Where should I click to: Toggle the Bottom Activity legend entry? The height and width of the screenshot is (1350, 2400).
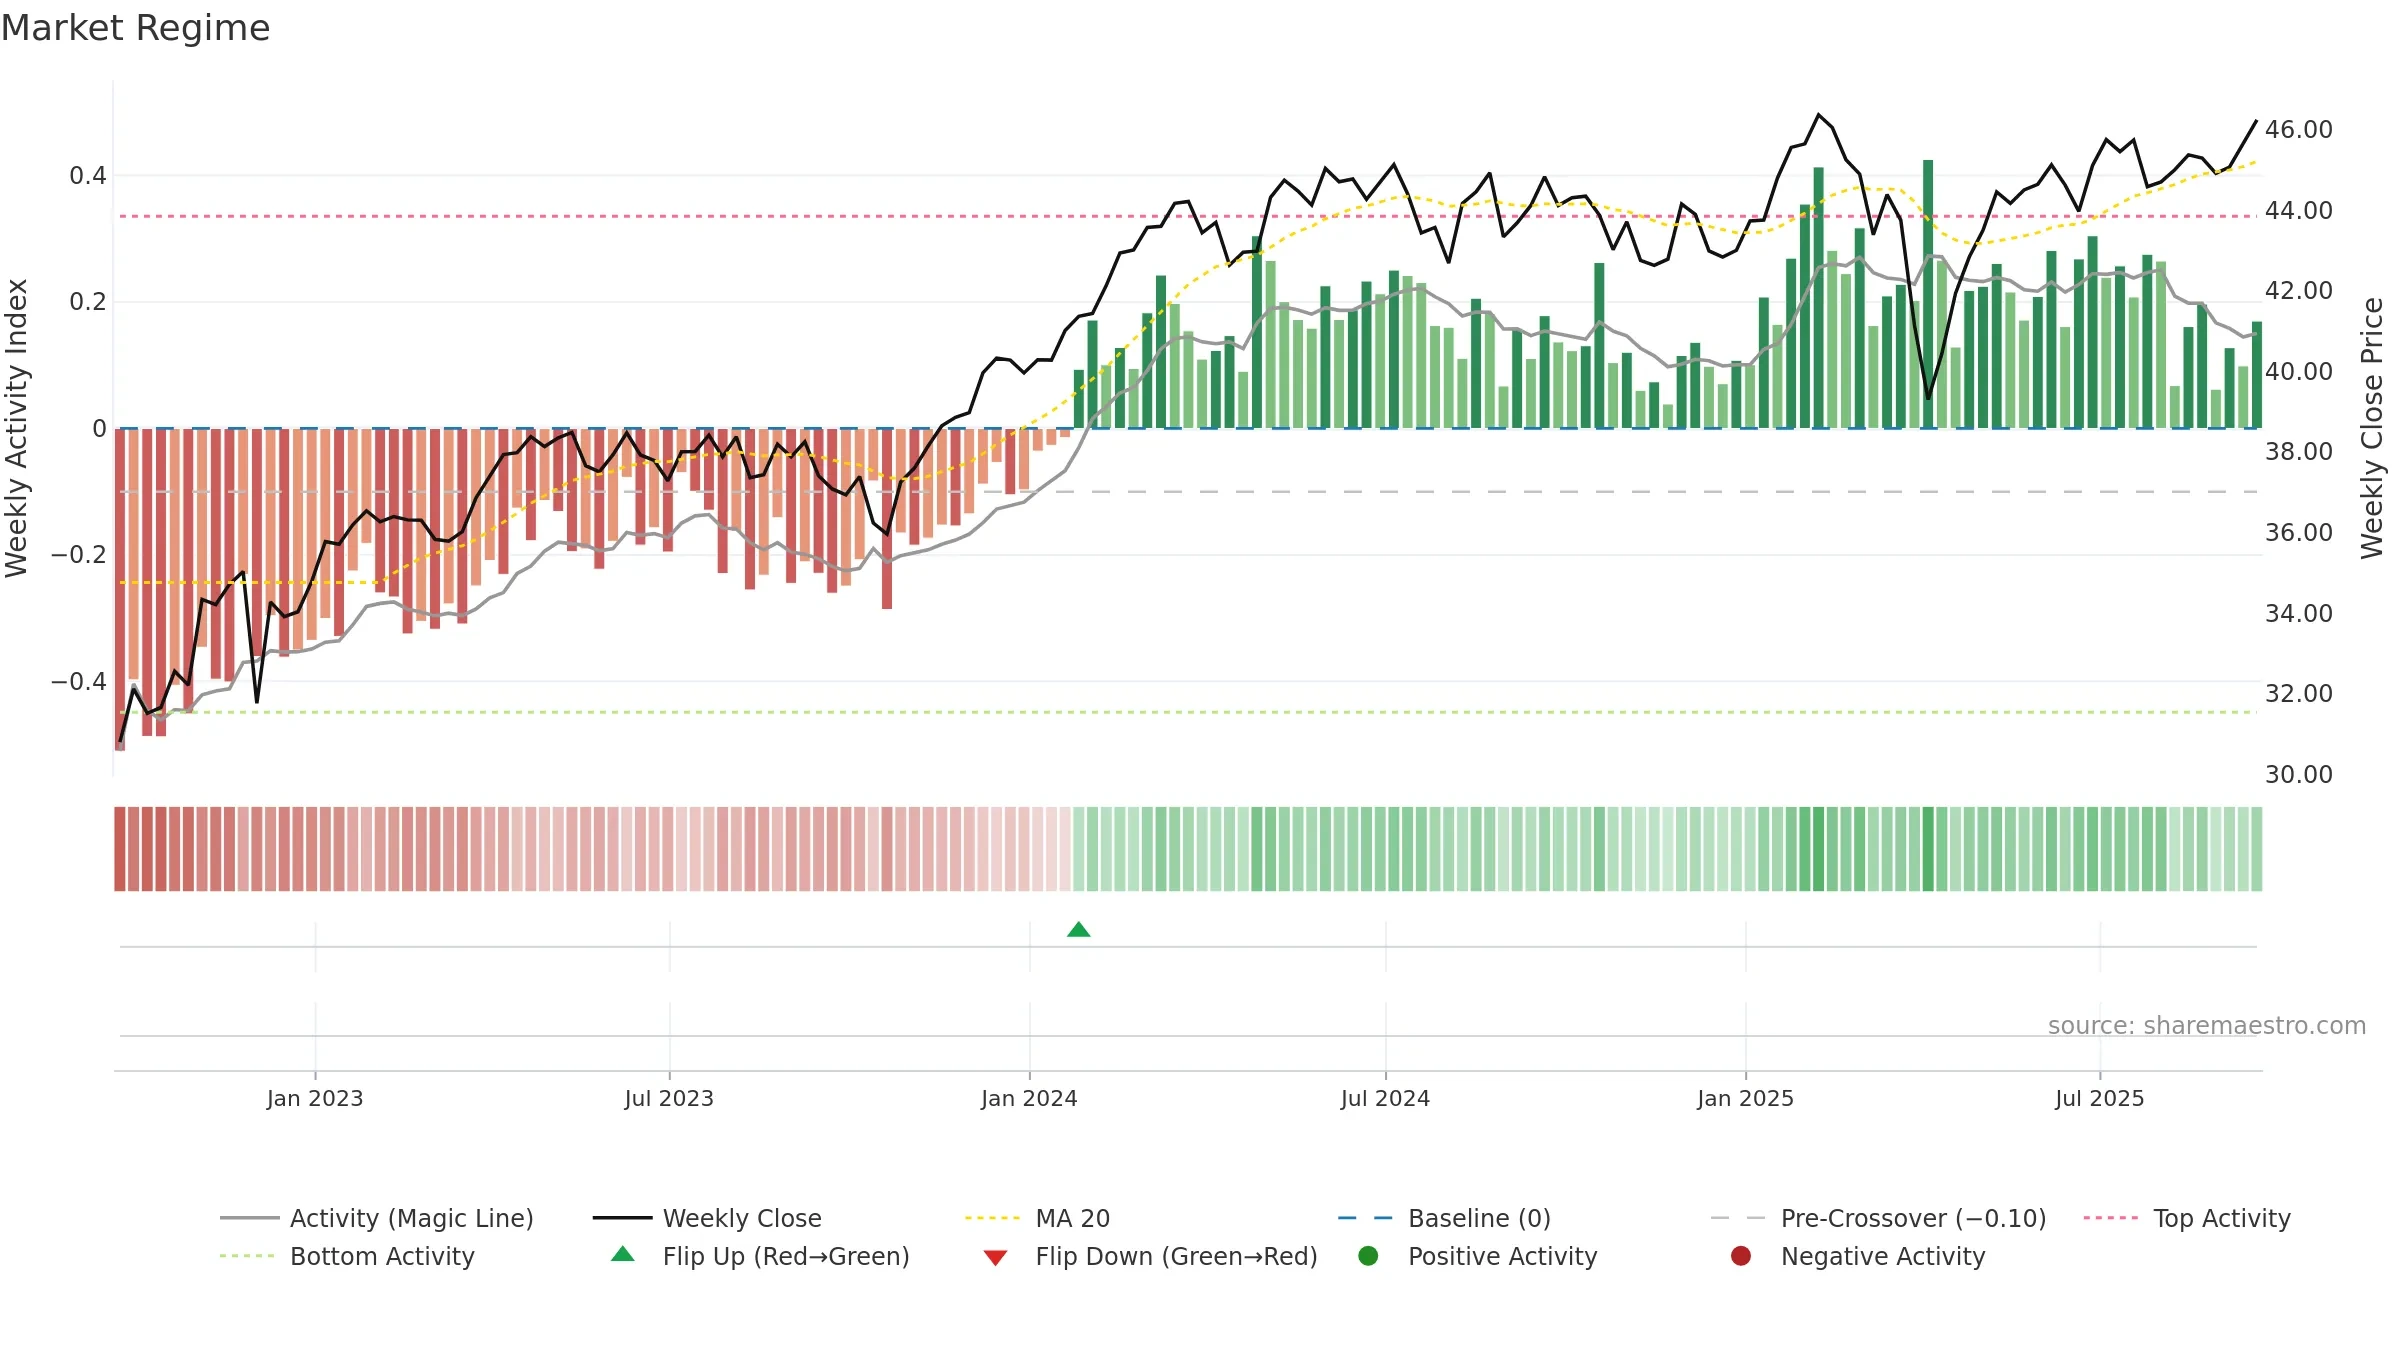pyautogui.click(x=347, y=1256)
